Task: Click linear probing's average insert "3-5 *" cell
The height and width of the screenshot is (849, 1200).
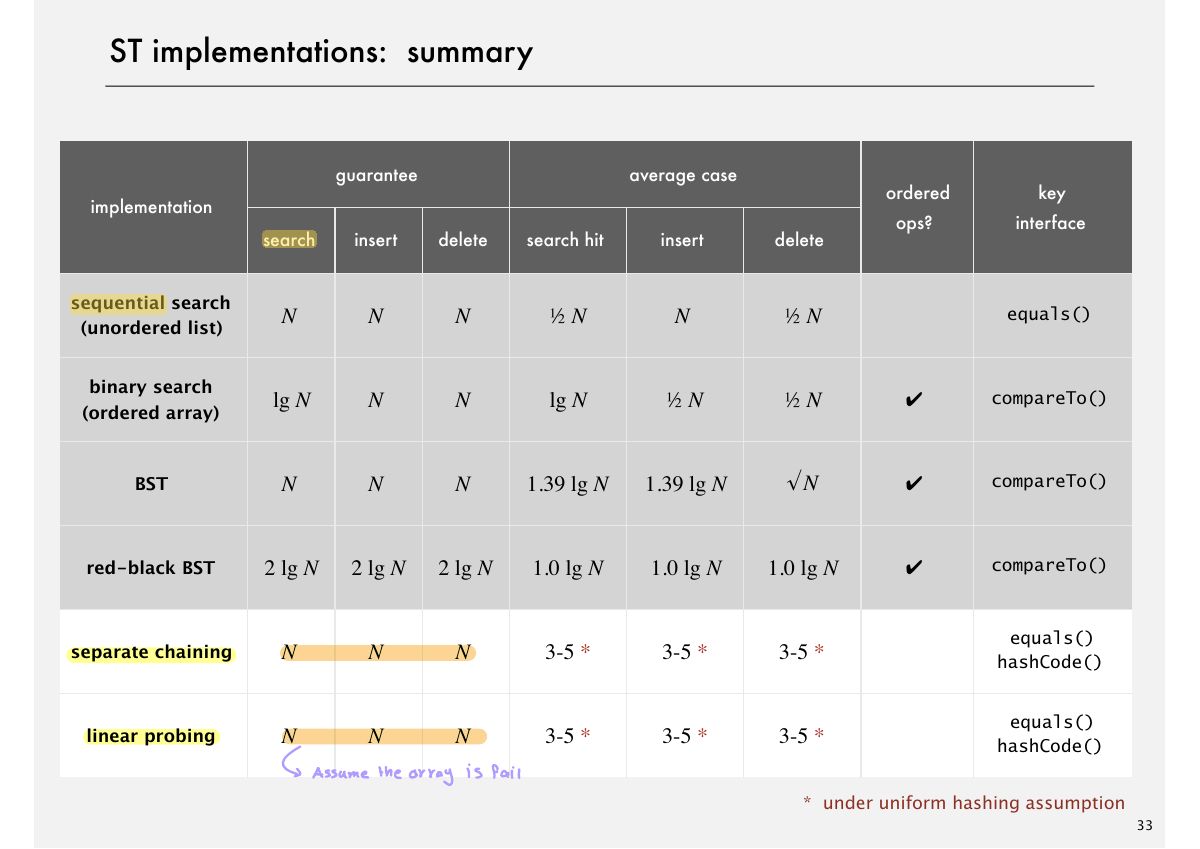Action: click(684, 737)
